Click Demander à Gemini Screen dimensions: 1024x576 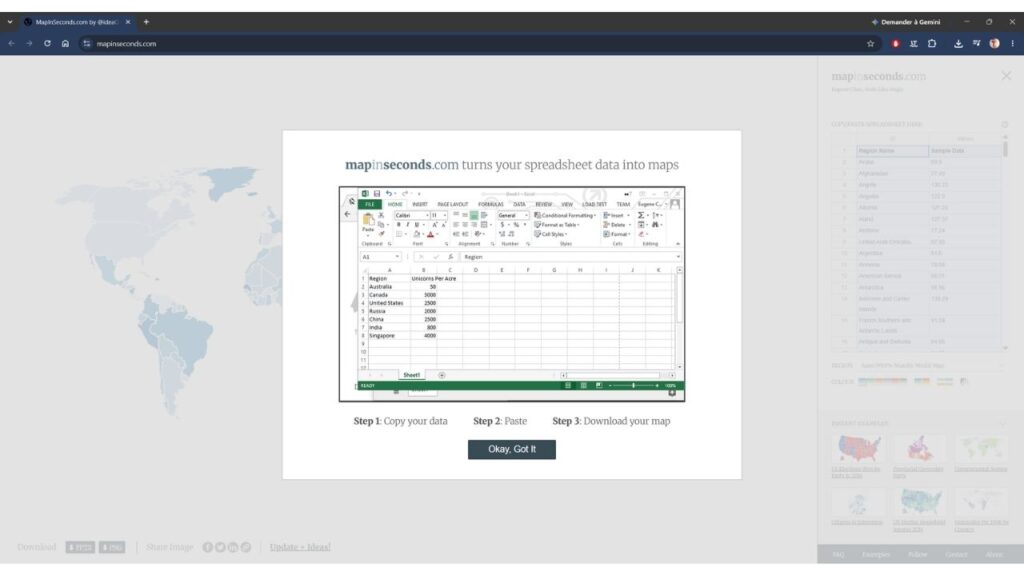[x=906, y=22]
